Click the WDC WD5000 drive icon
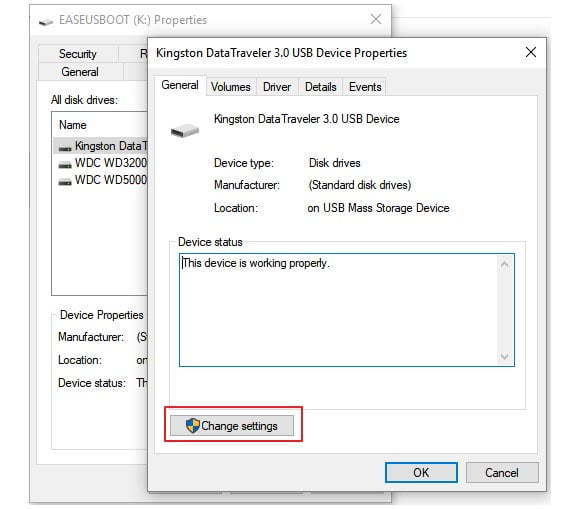Image resolution: width=580 pixels, height=509 pixels. click(x=65, y=181)
